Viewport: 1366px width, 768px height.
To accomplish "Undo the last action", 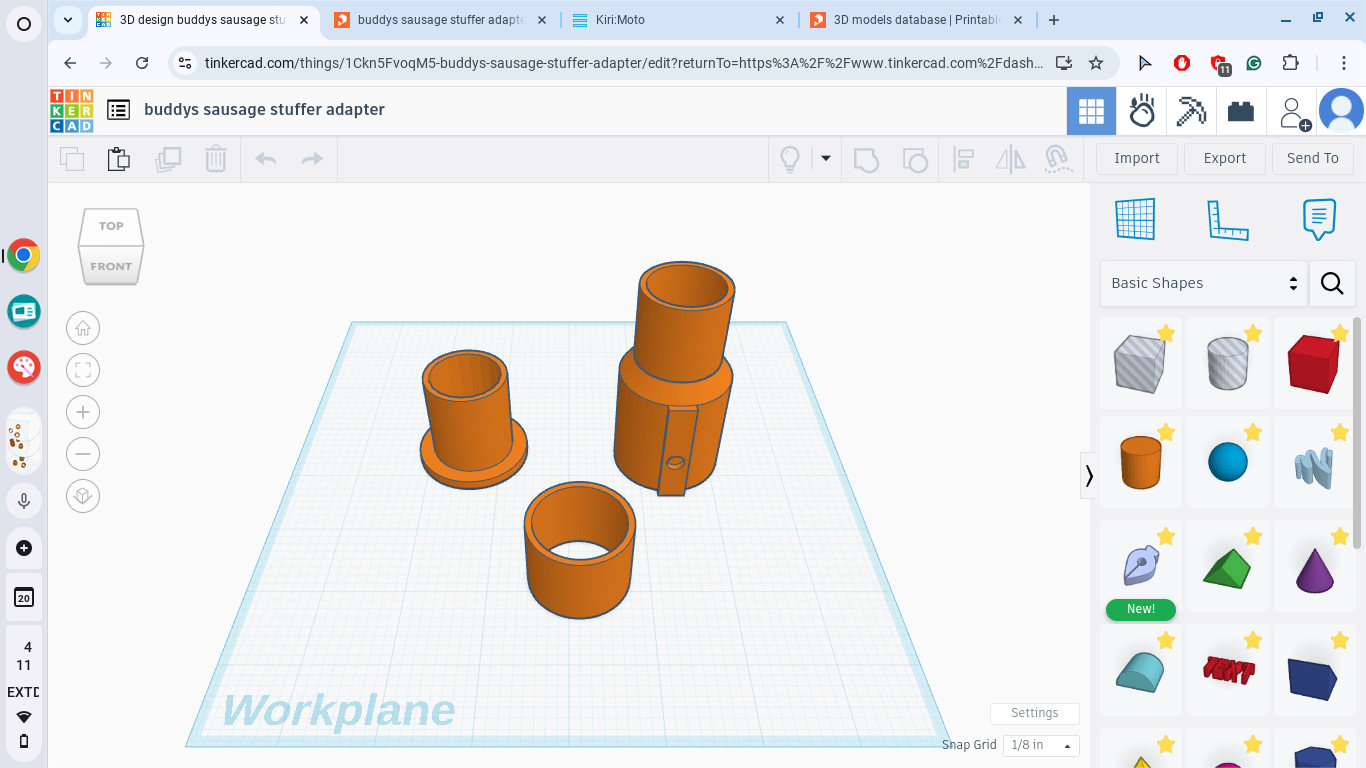I will pyautogui.click(x=265, y=159).
